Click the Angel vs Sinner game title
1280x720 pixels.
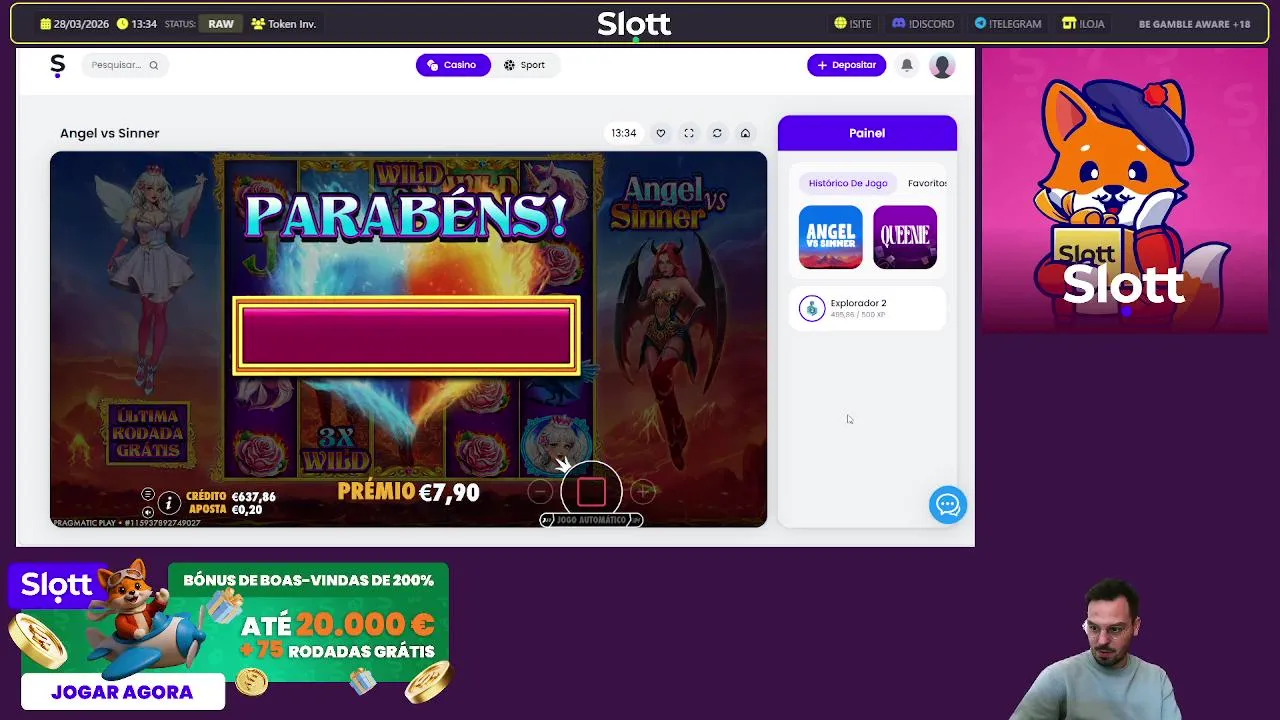pos(110,133)
